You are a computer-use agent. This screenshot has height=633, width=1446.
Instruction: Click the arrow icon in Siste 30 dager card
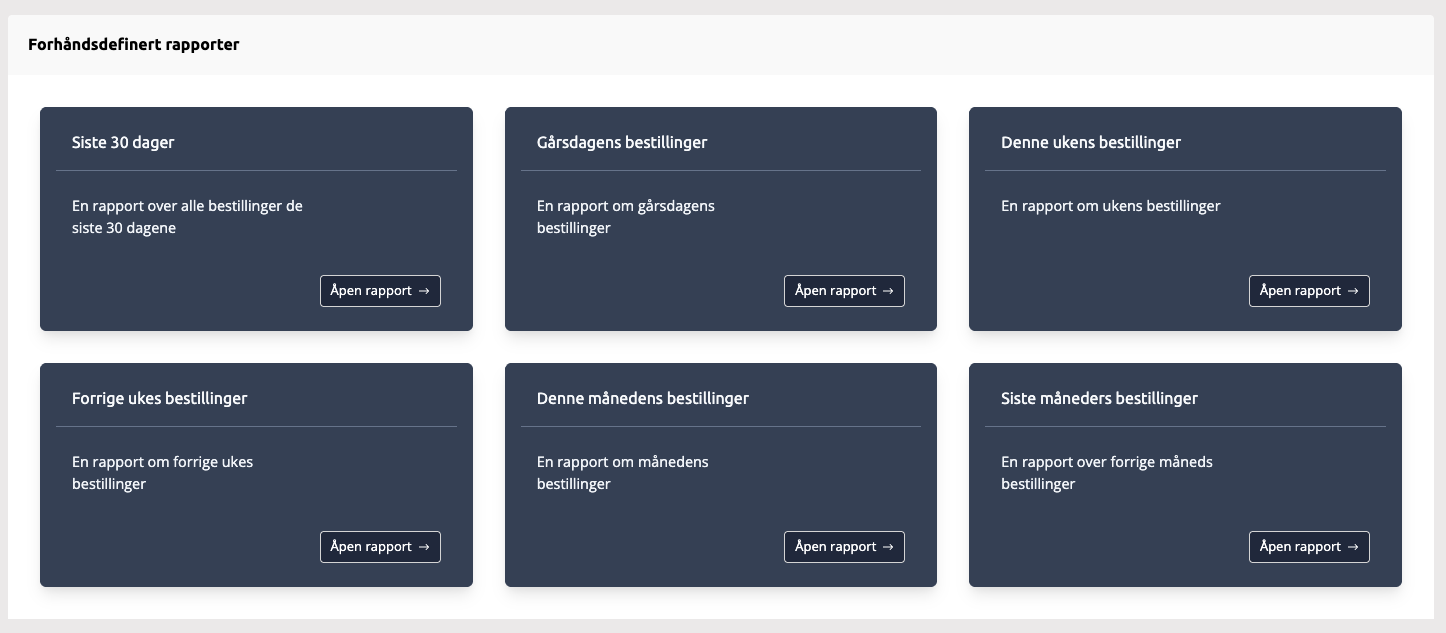424,291
